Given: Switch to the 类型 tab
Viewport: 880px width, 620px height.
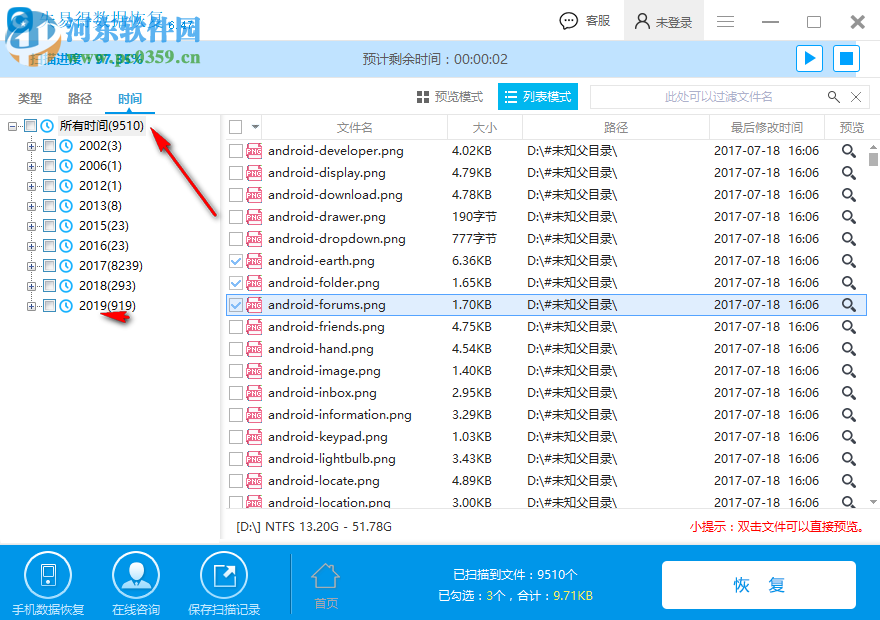Looking at the screenshot, I should point(30,98).
